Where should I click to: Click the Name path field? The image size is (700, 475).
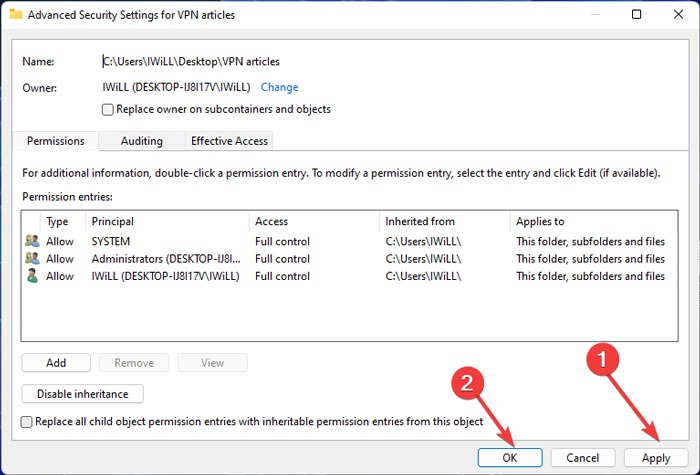click(191, 61)
